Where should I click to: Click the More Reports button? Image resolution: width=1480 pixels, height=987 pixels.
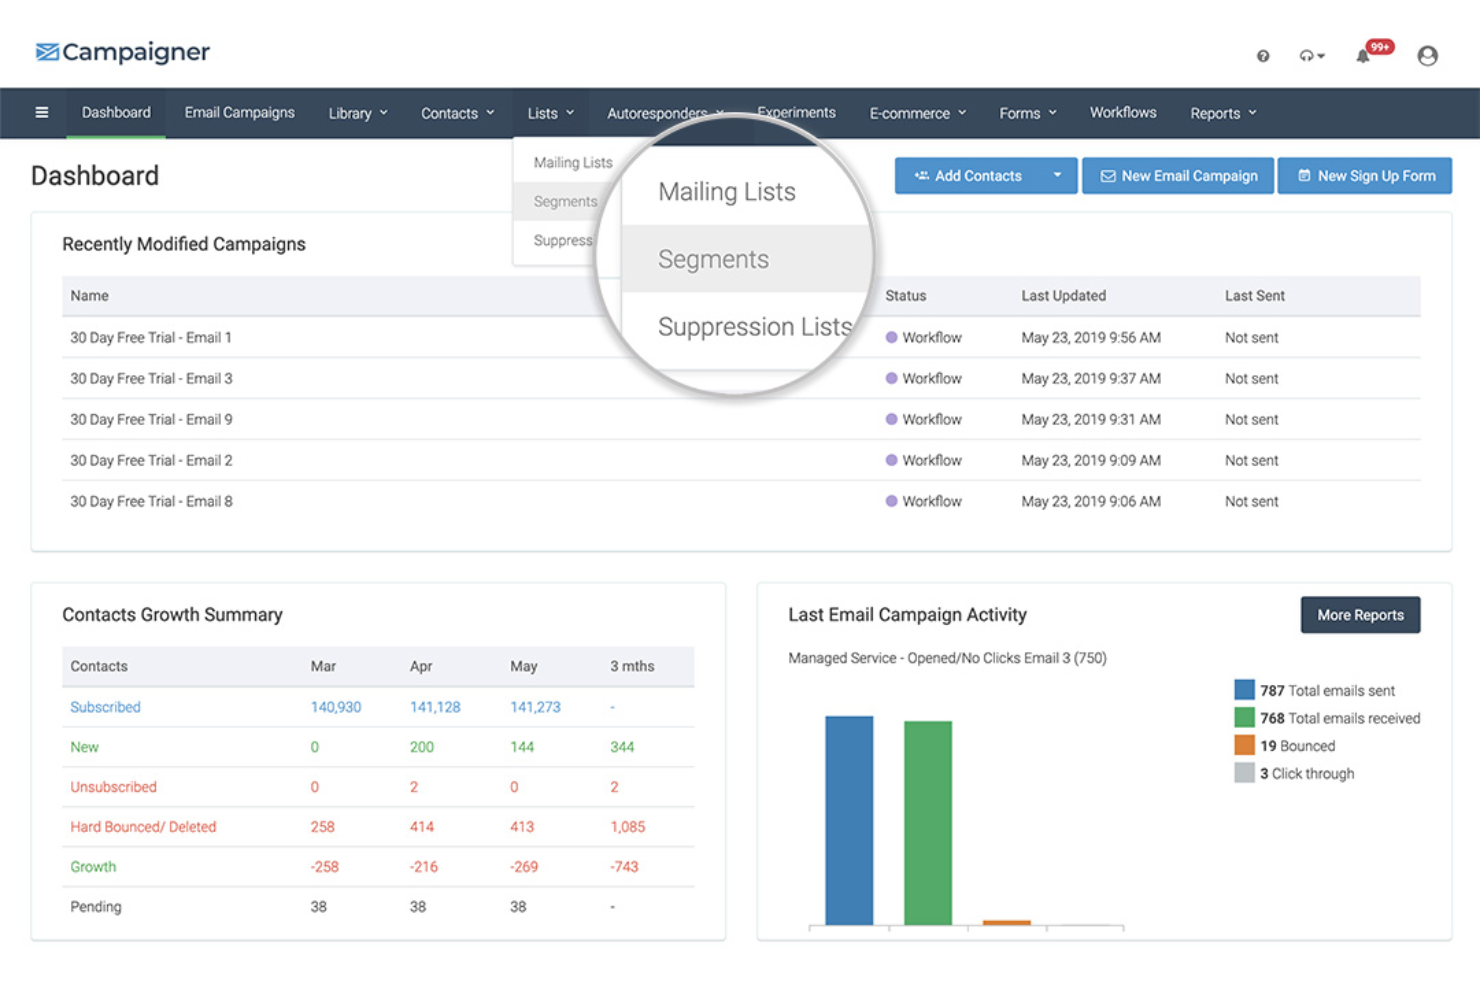tap(1359, 614)
